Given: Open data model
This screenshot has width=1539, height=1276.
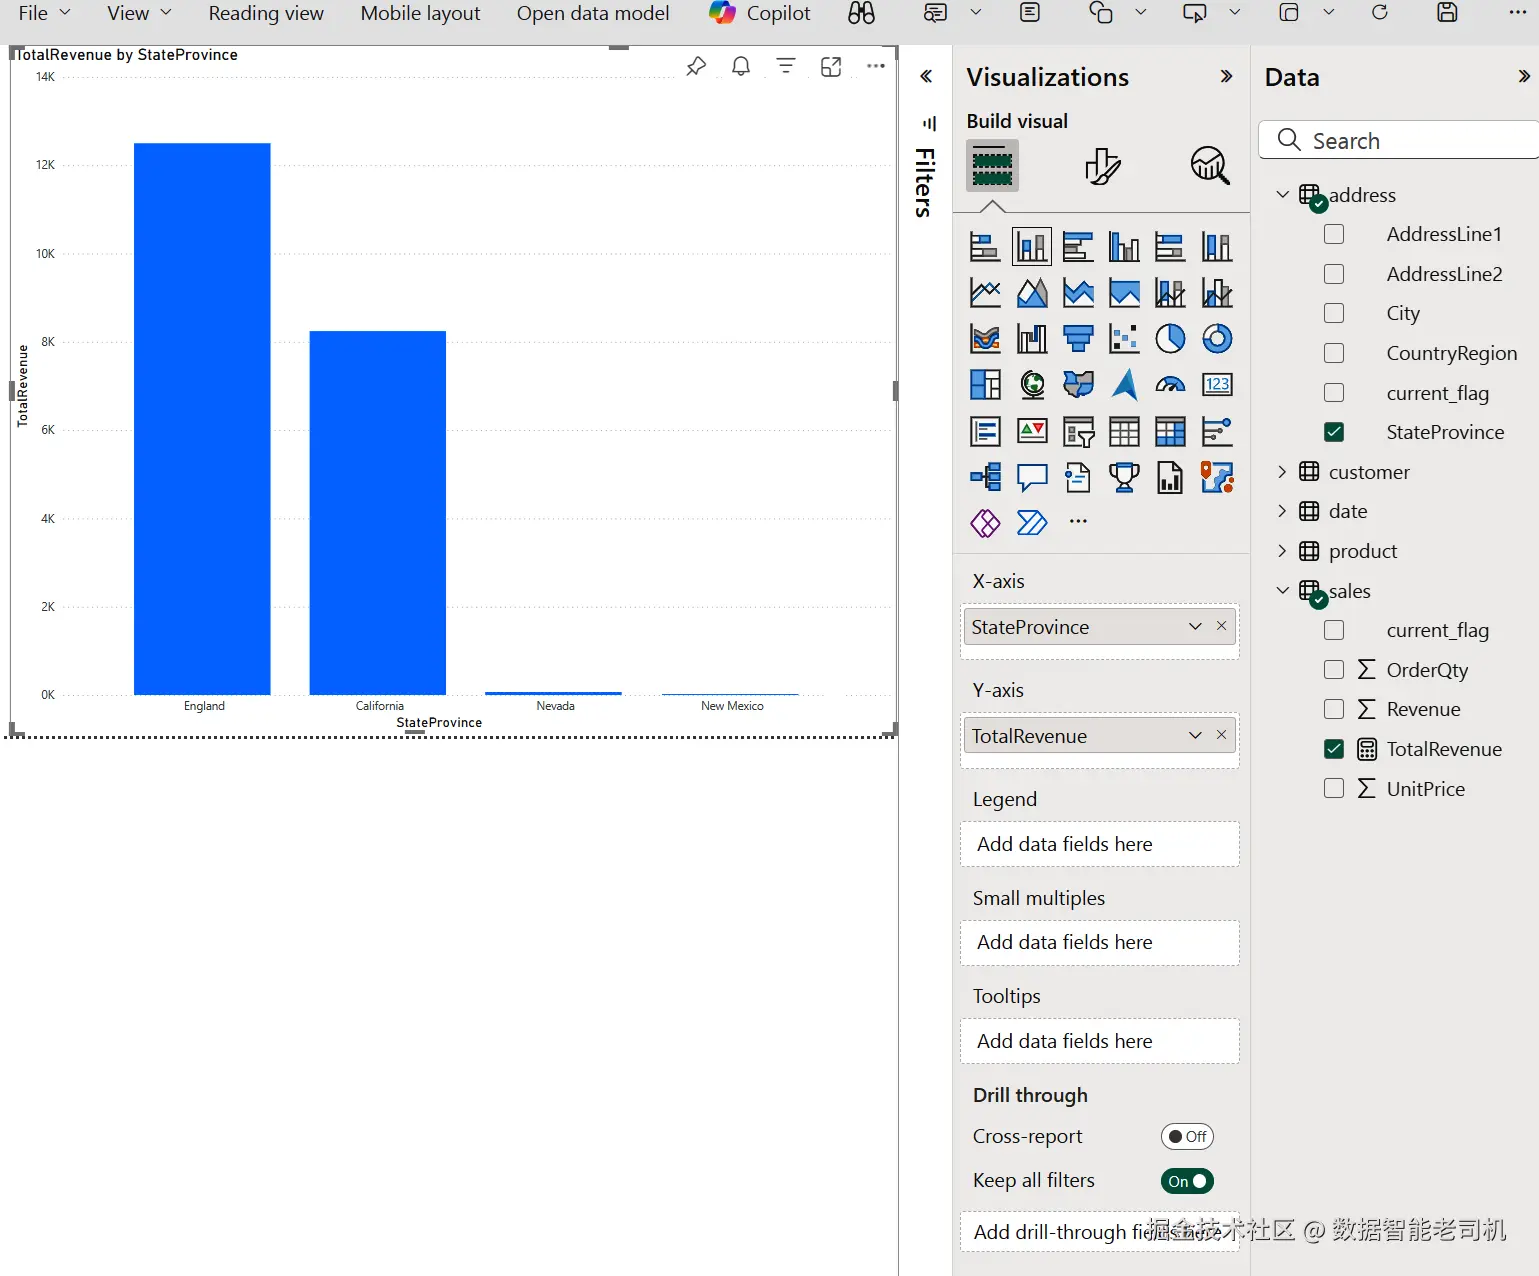Looking at the screenshot, I should [593, 13].
